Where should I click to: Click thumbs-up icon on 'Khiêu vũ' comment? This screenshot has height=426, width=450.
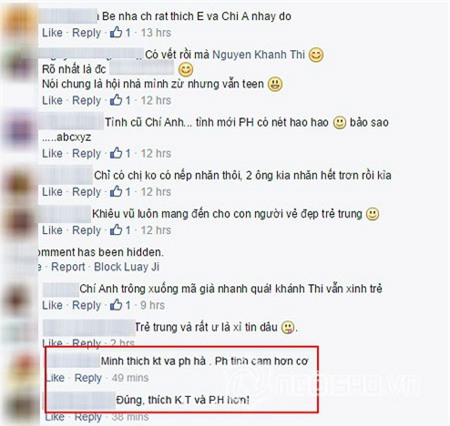point(116,230)
